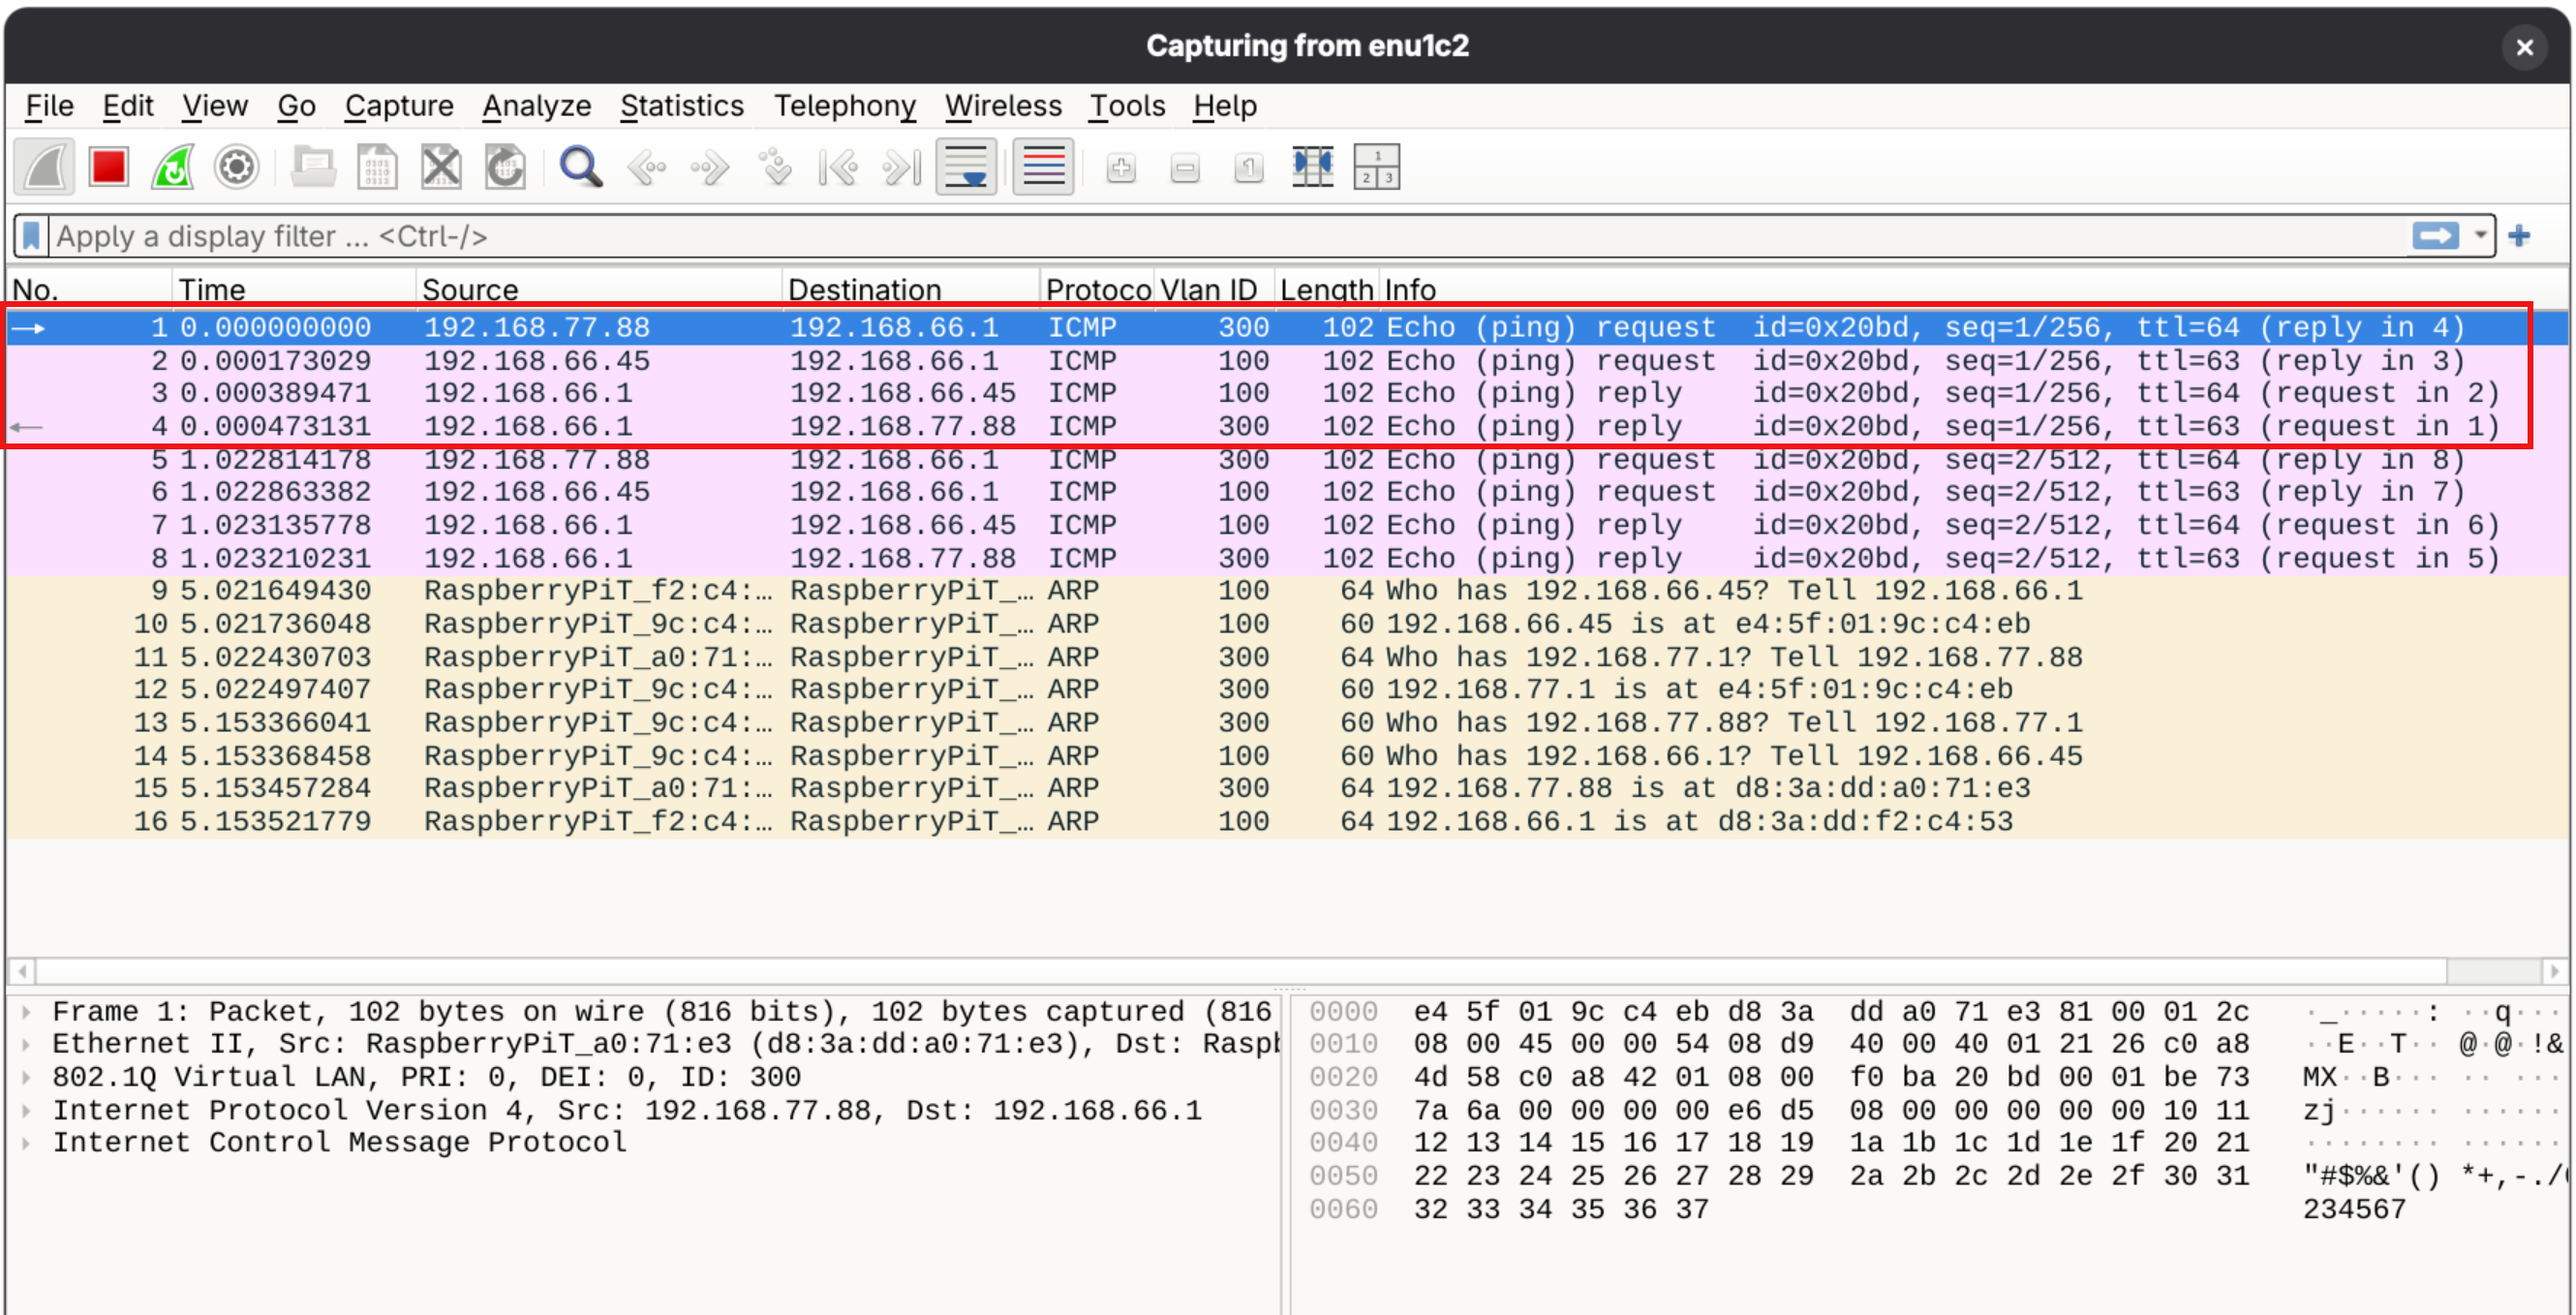Select packet 14 Who has 192.168.66.1

tap(1287, 756)
